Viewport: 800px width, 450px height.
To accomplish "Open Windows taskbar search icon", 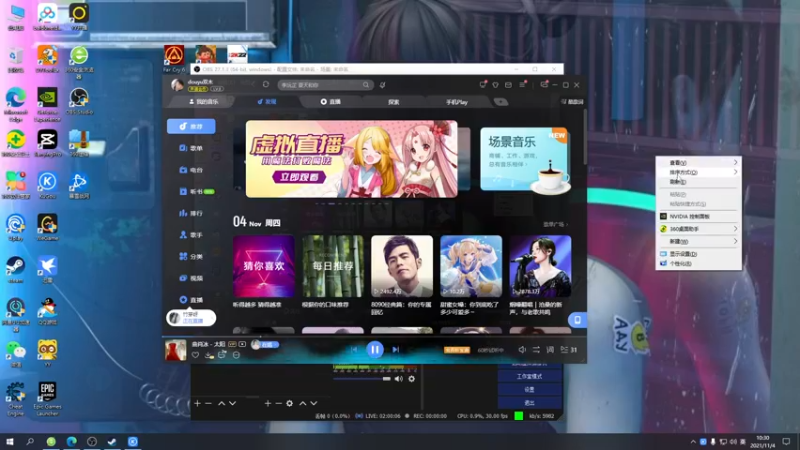I will pos(30,442).
